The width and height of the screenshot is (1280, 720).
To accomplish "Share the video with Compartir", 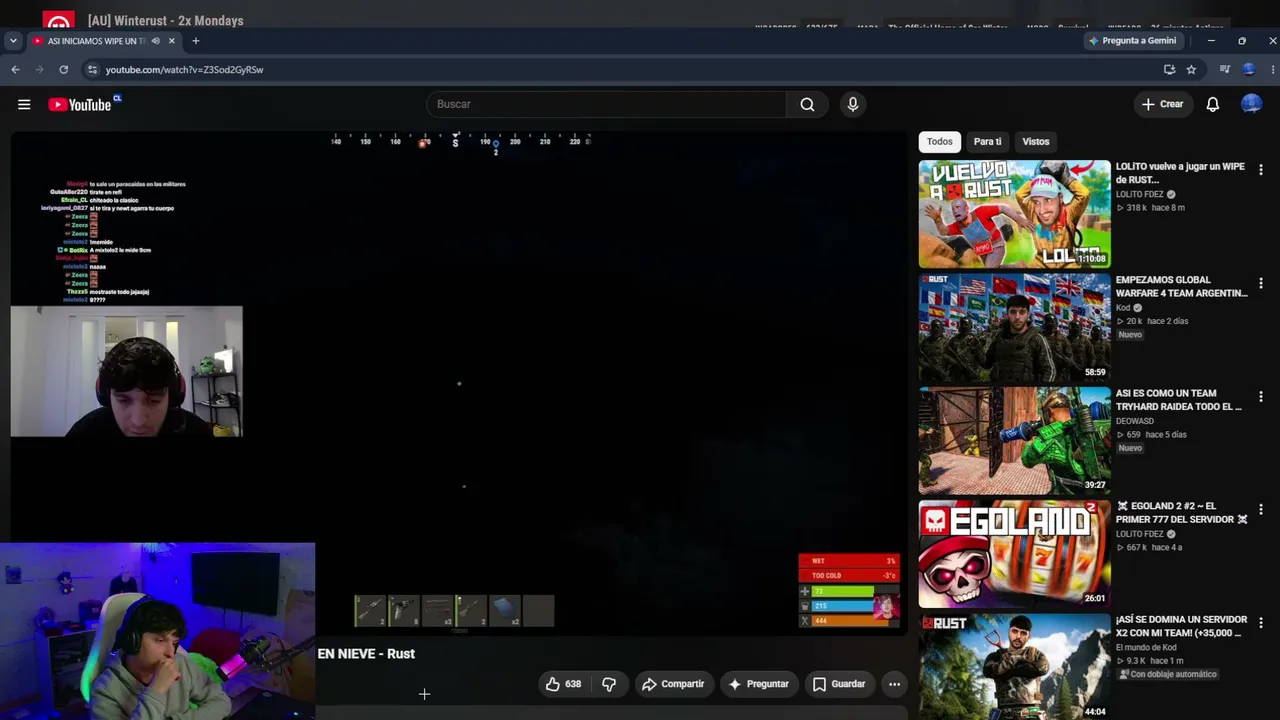I will coord(673,684).
